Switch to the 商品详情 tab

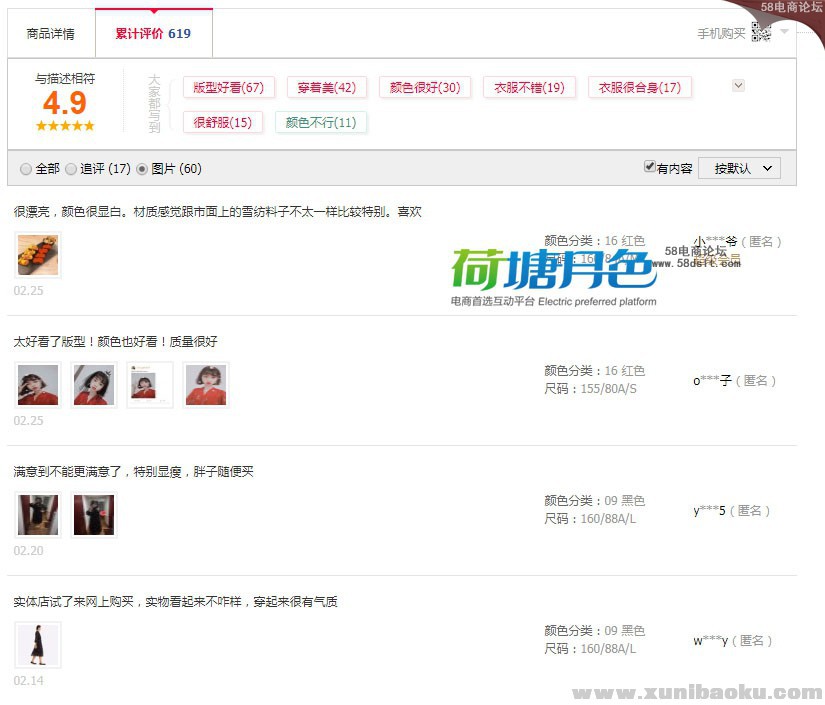pos(50,34)
